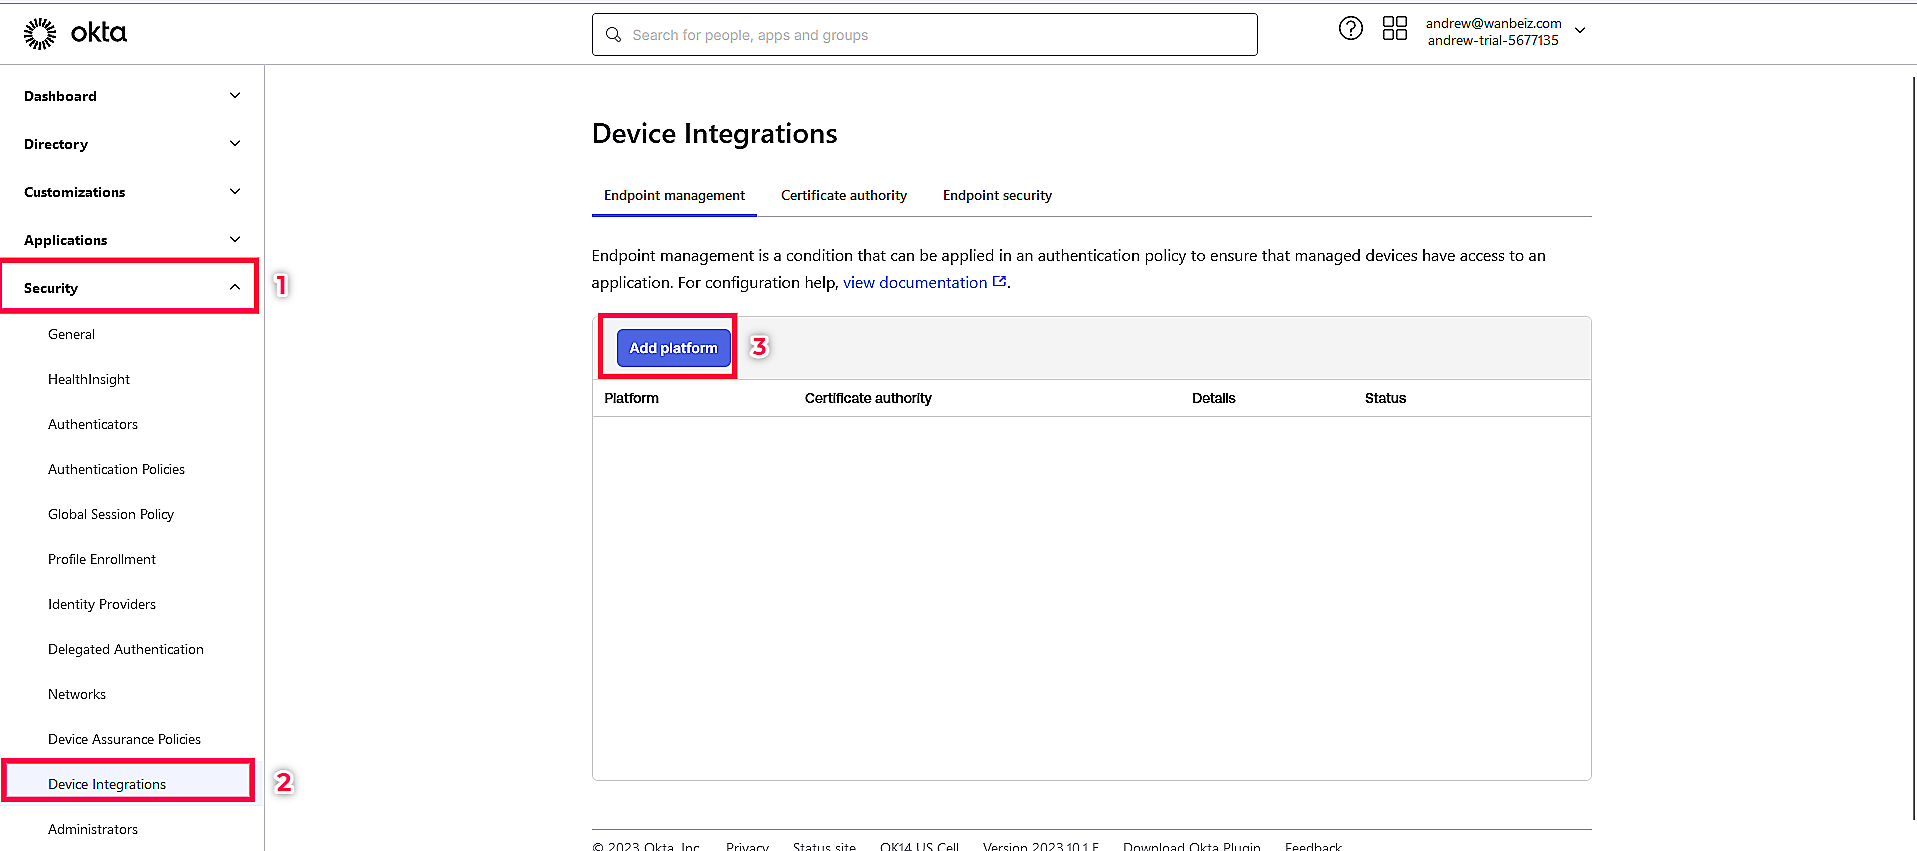The width and height of the screenshot is (1917, 851).
Task: Open the apps grid icon
Action: point(1394,29)
